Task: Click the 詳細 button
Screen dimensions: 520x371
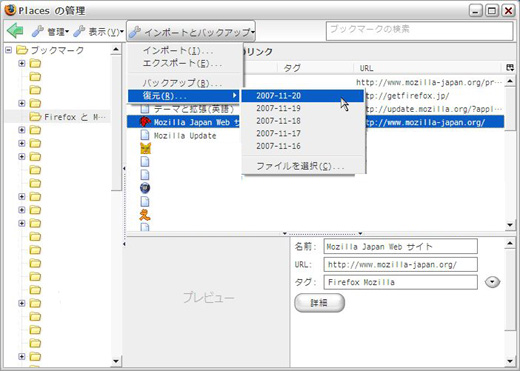Action: pos(319,303)
